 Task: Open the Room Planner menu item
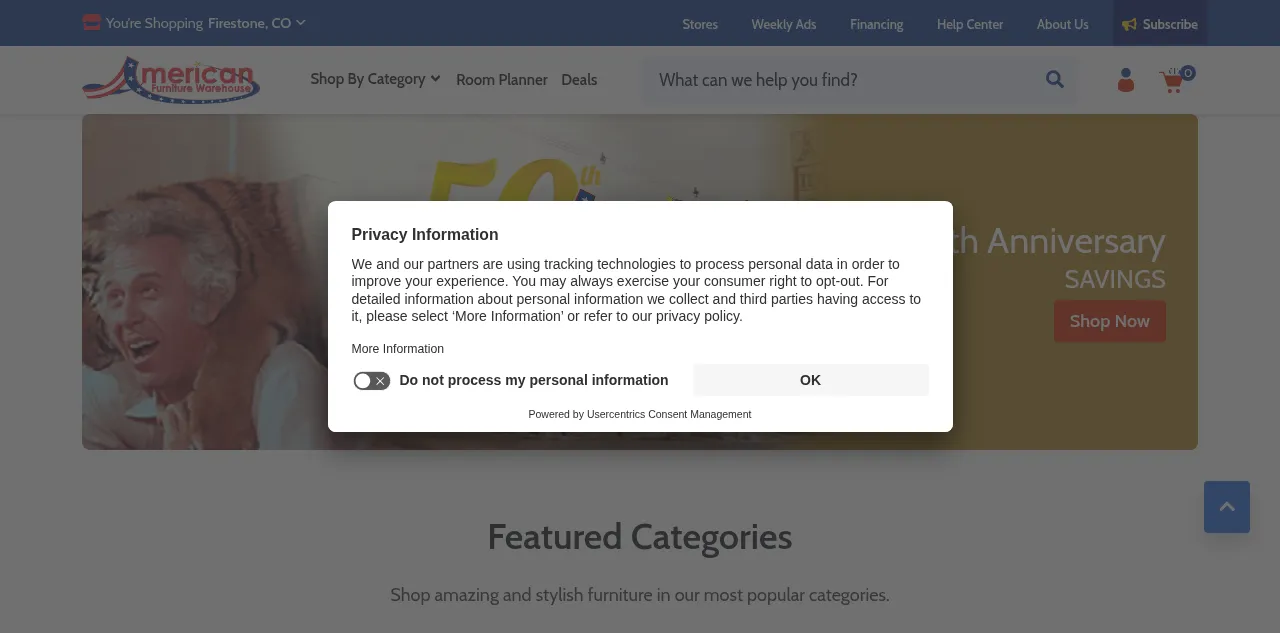pos(502,80)
